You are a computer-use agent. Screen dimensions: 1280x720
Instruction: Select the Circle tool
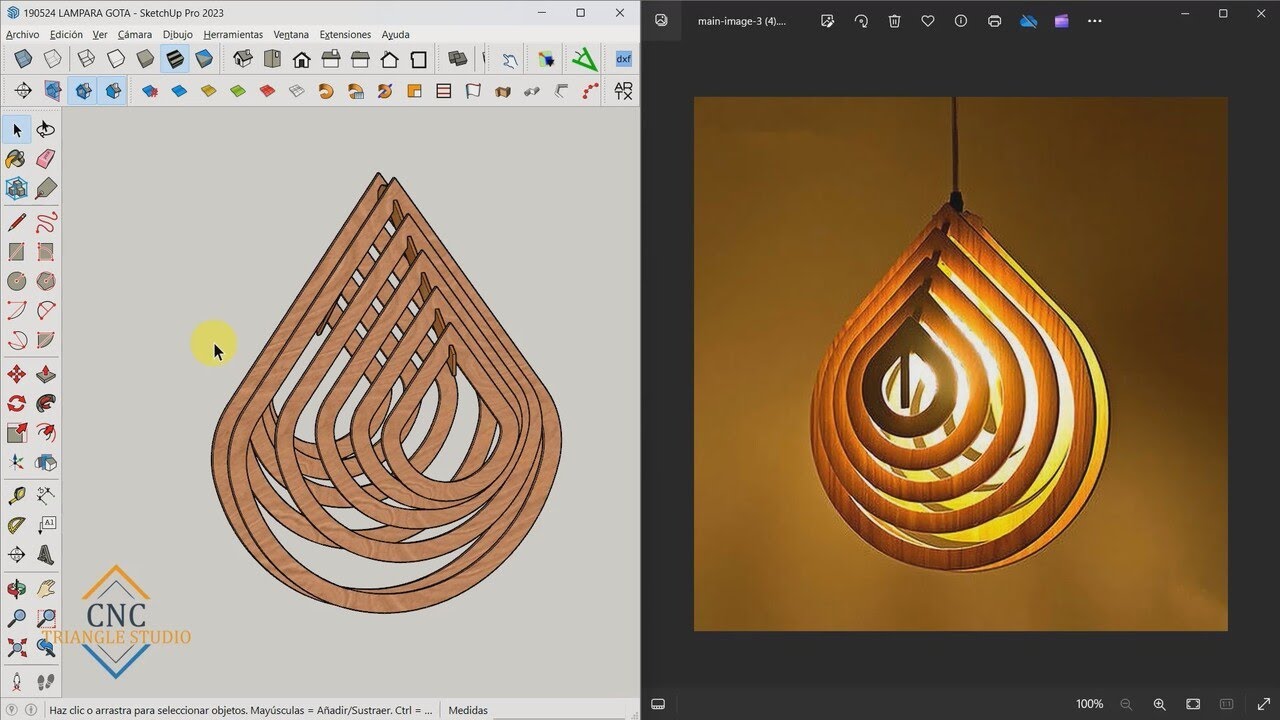pyautogui.click(x=17, y=281)
